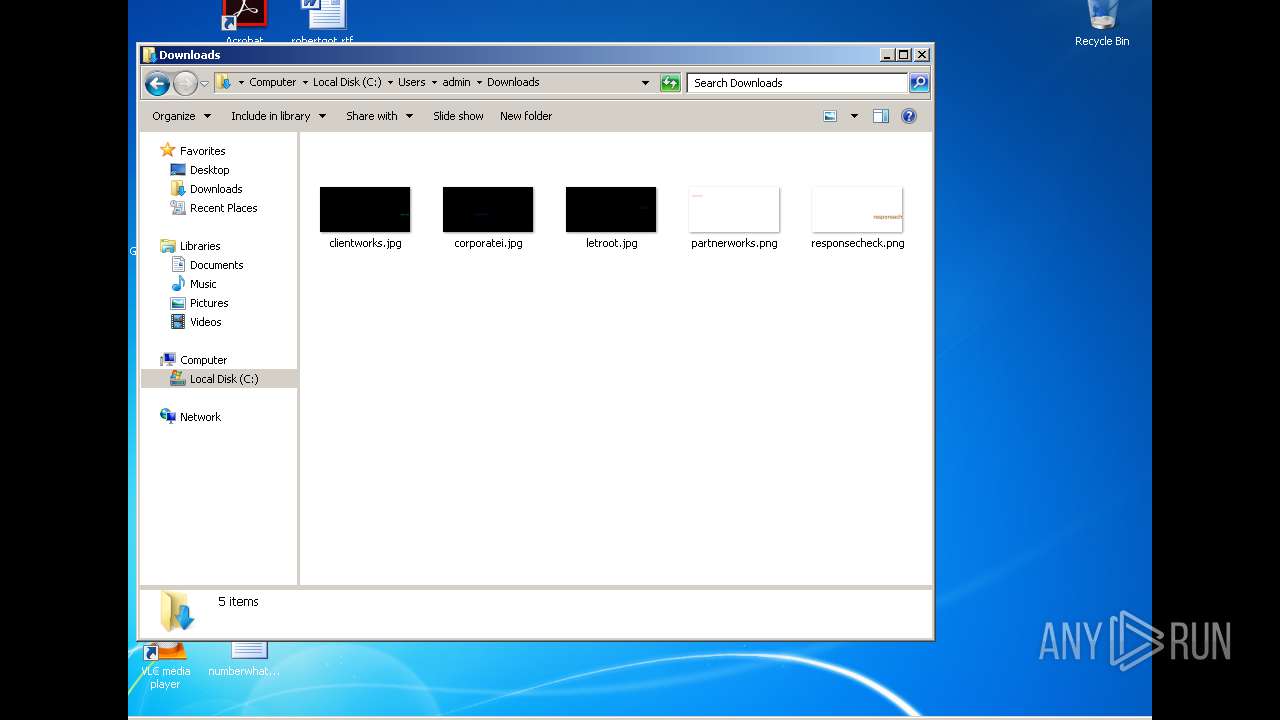Click the 5 items text in details pane
The width and height of the screenshot is (1280, 720).
point(238,601)
